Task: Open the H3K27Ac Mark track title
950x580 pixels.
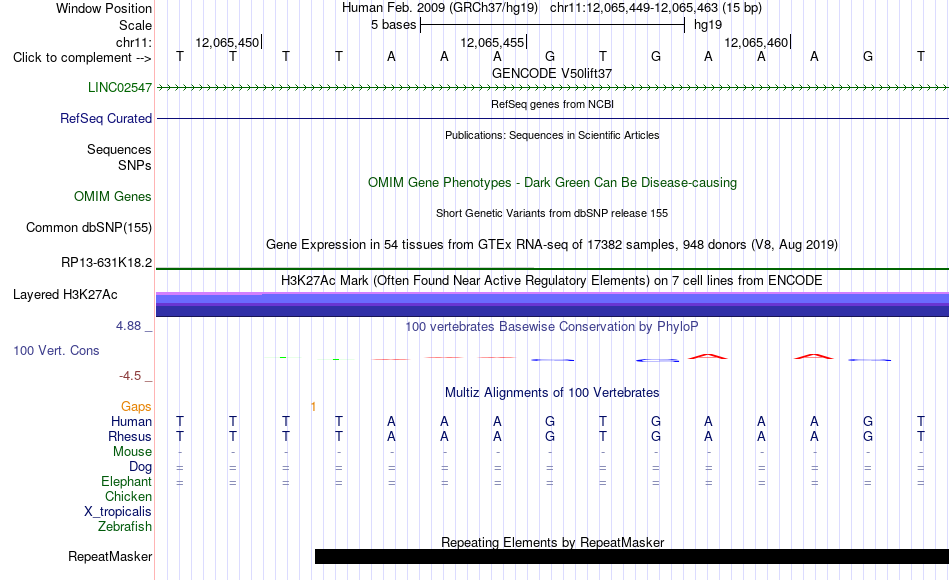Action: tap(551, 281)
